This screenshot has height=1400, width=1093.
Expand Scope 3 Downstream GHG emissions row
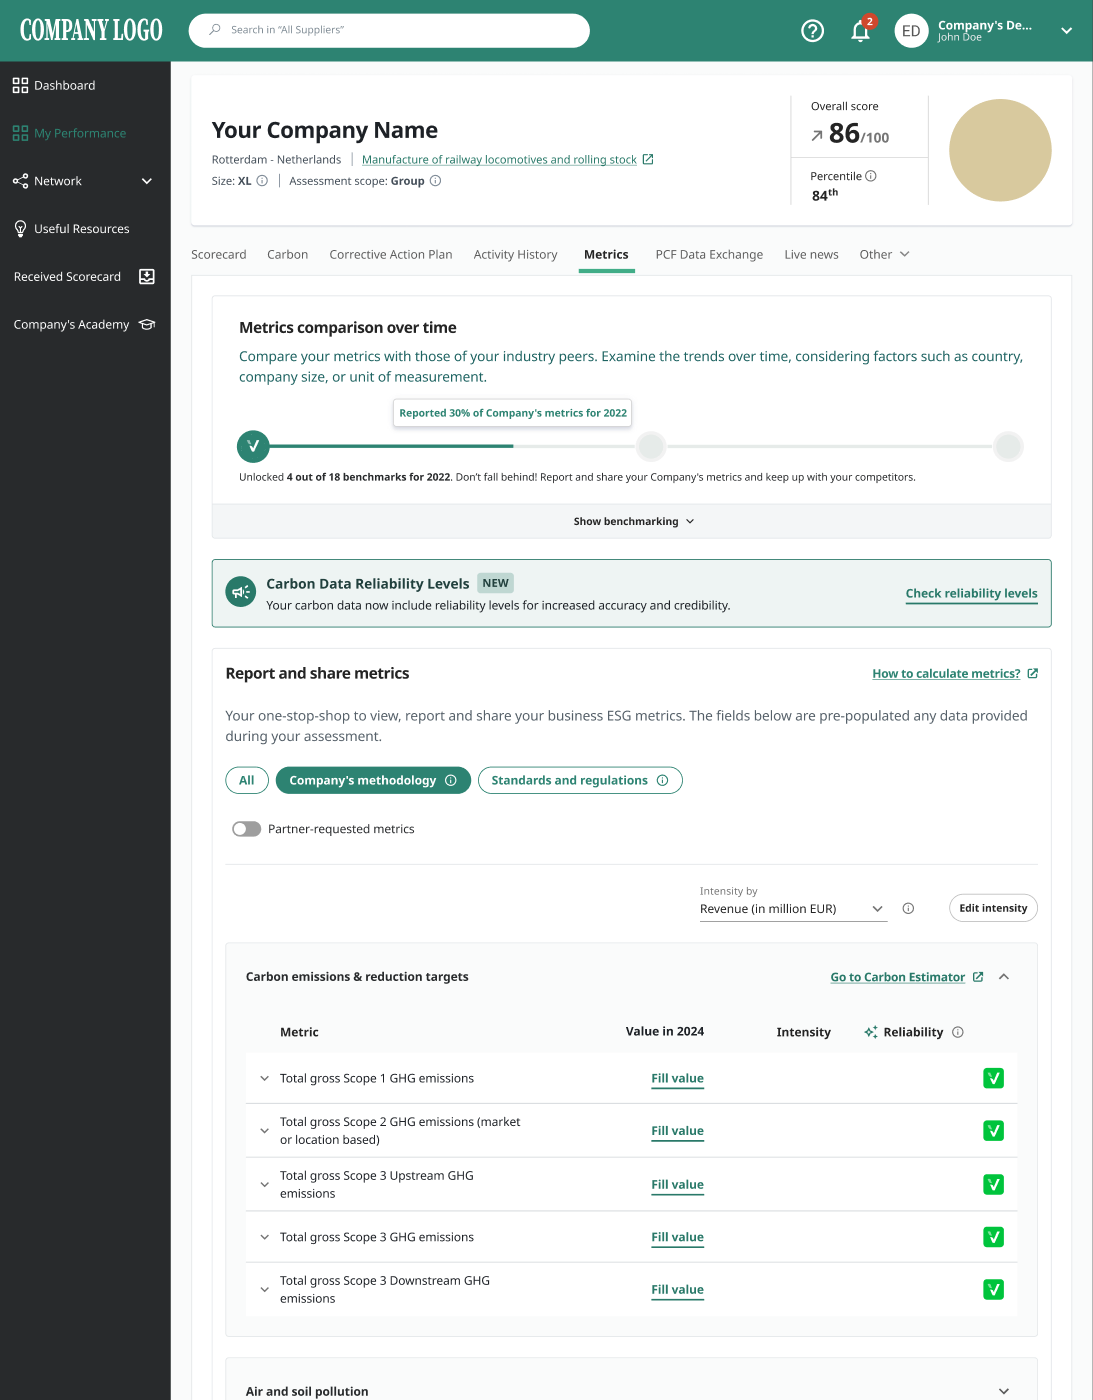coord(264,1290)
